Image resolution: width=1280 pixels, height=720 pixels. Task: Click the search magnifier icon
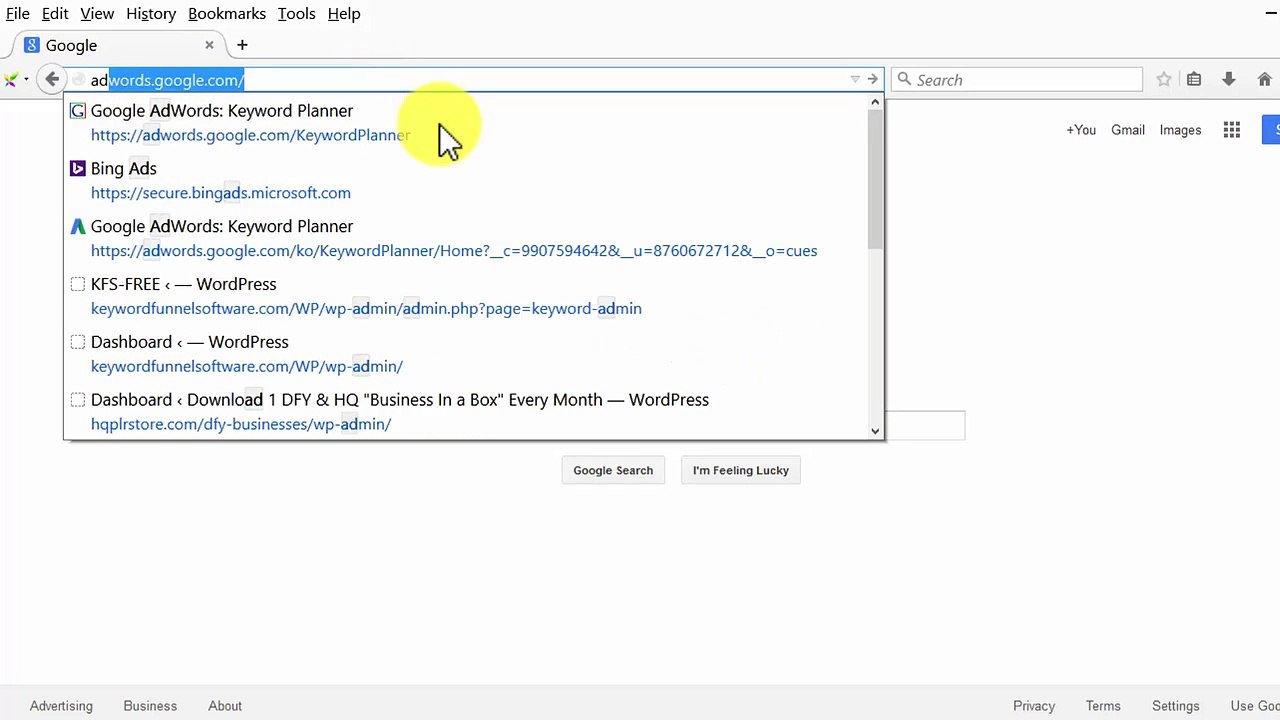pos(904,80)
